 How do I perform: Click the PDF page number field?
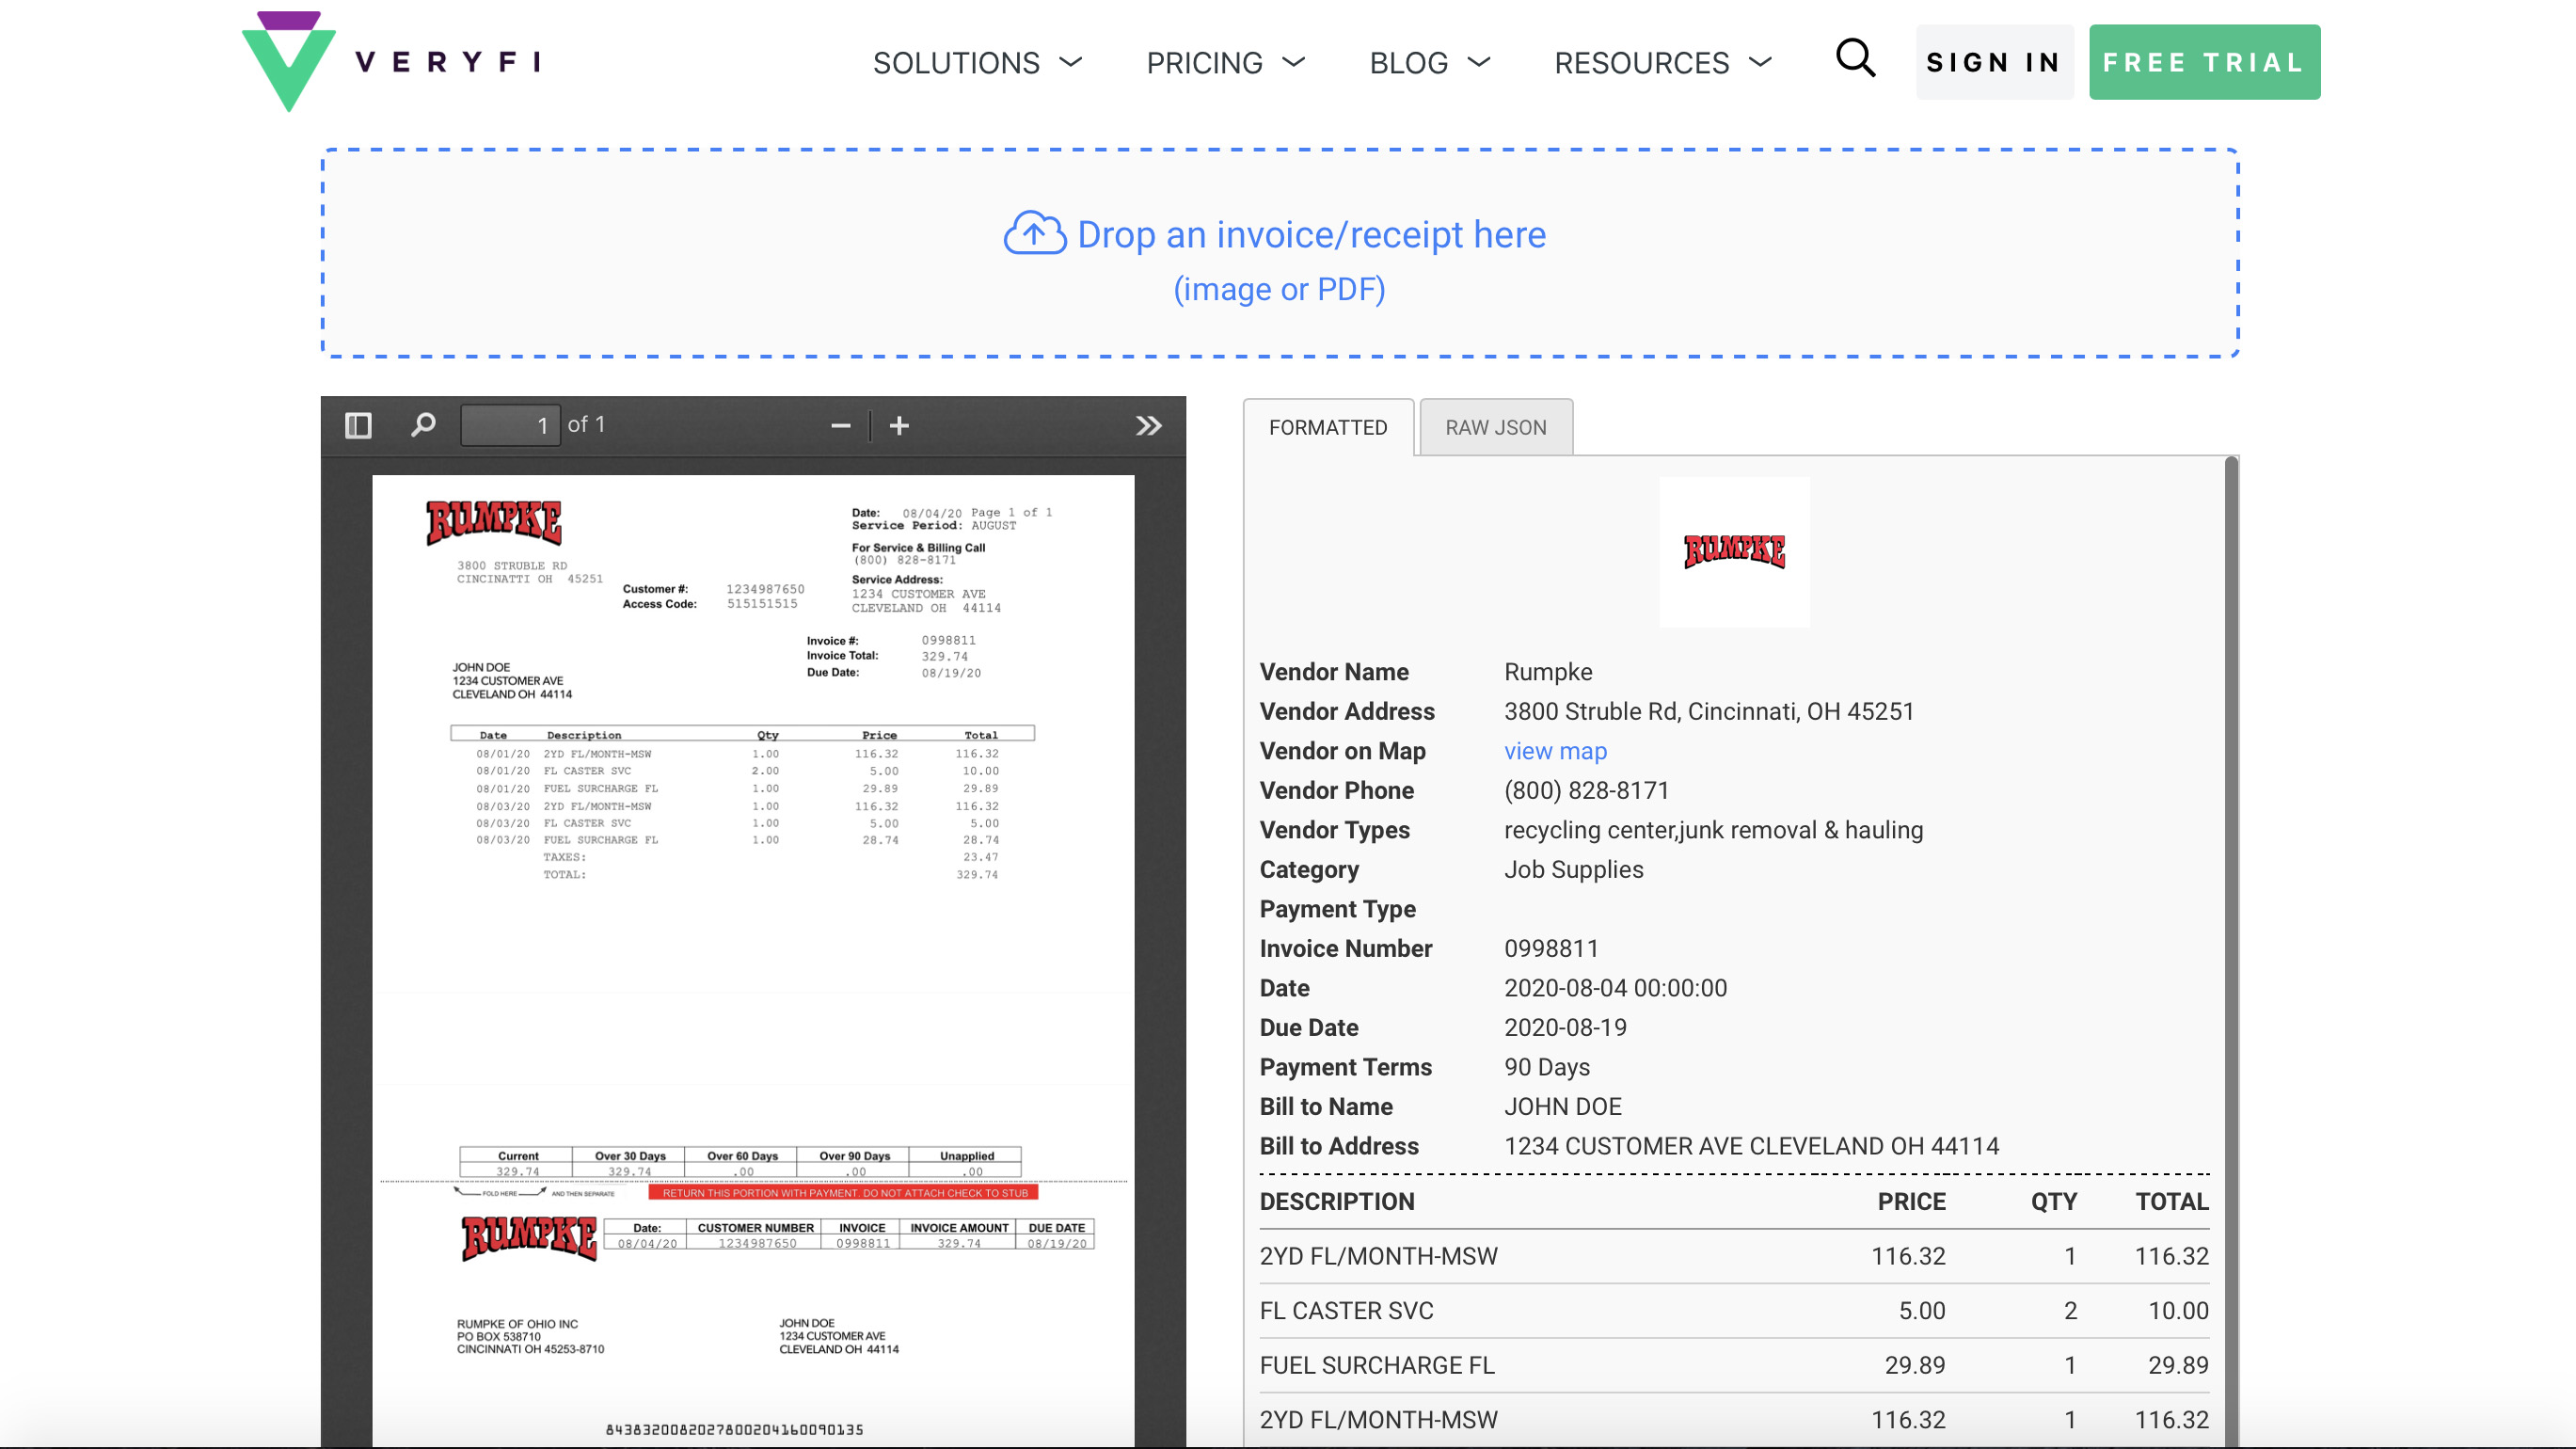click(x=510, y=425)
